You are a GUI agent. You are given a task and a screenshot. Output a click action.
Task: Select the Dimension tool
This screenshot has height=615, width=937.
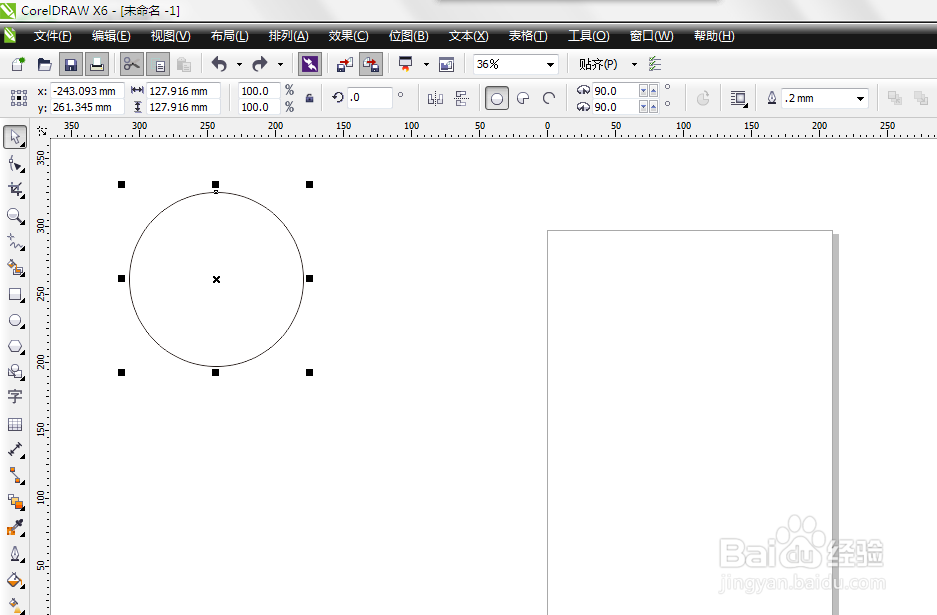pyautogui.click(x=15, y=449)
